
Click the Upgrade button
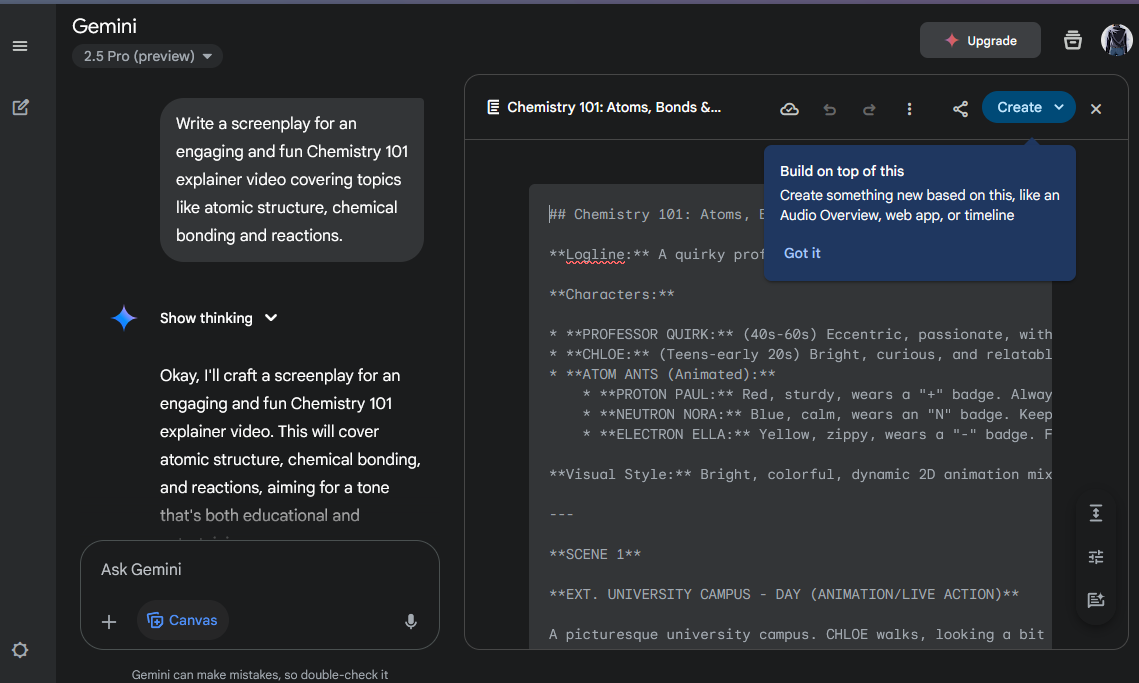980,41
